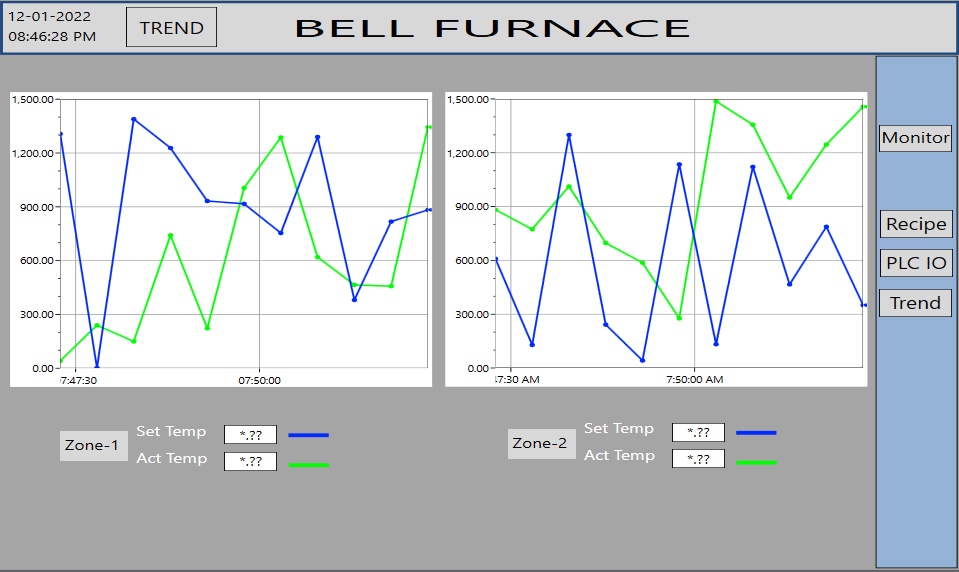Click 0.00 axis label on Zone-2 chart
959x572 pixels.
(478, 368)
